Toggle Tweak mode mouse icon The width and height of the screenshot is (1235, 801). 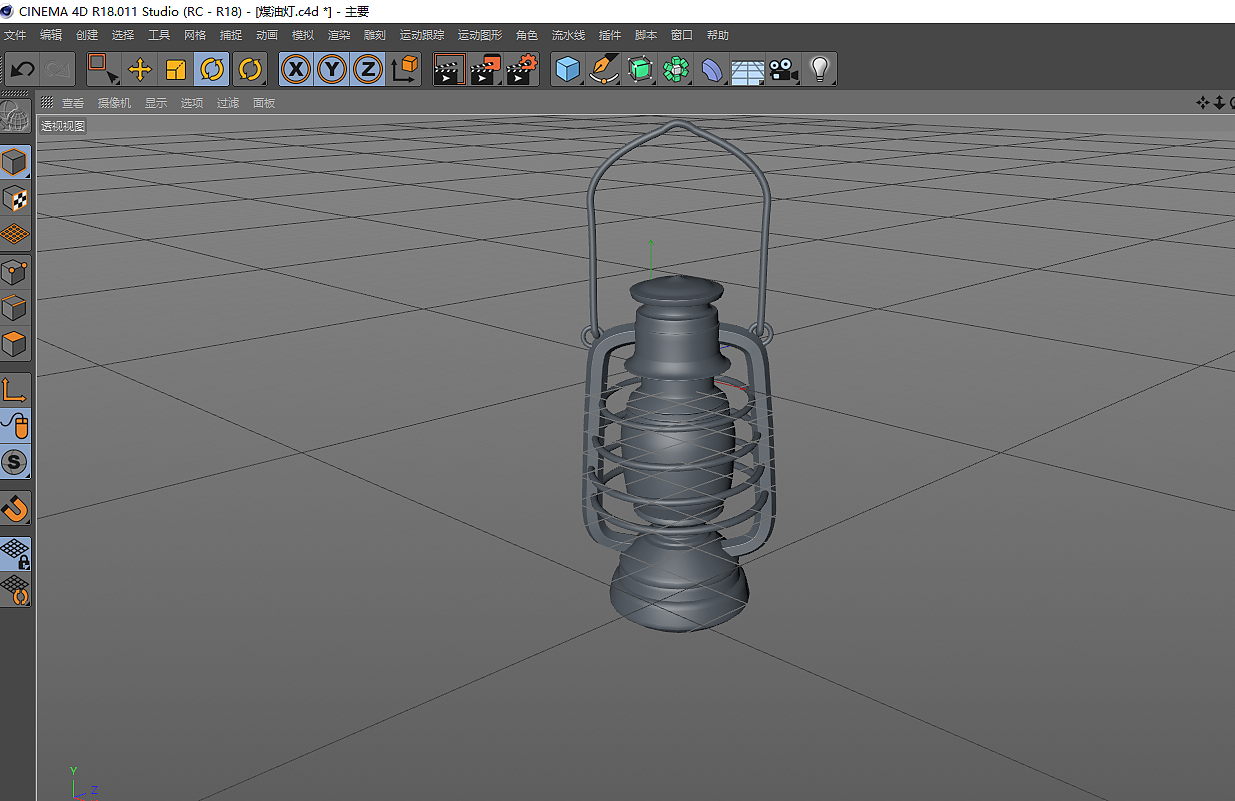coord(15,425)
